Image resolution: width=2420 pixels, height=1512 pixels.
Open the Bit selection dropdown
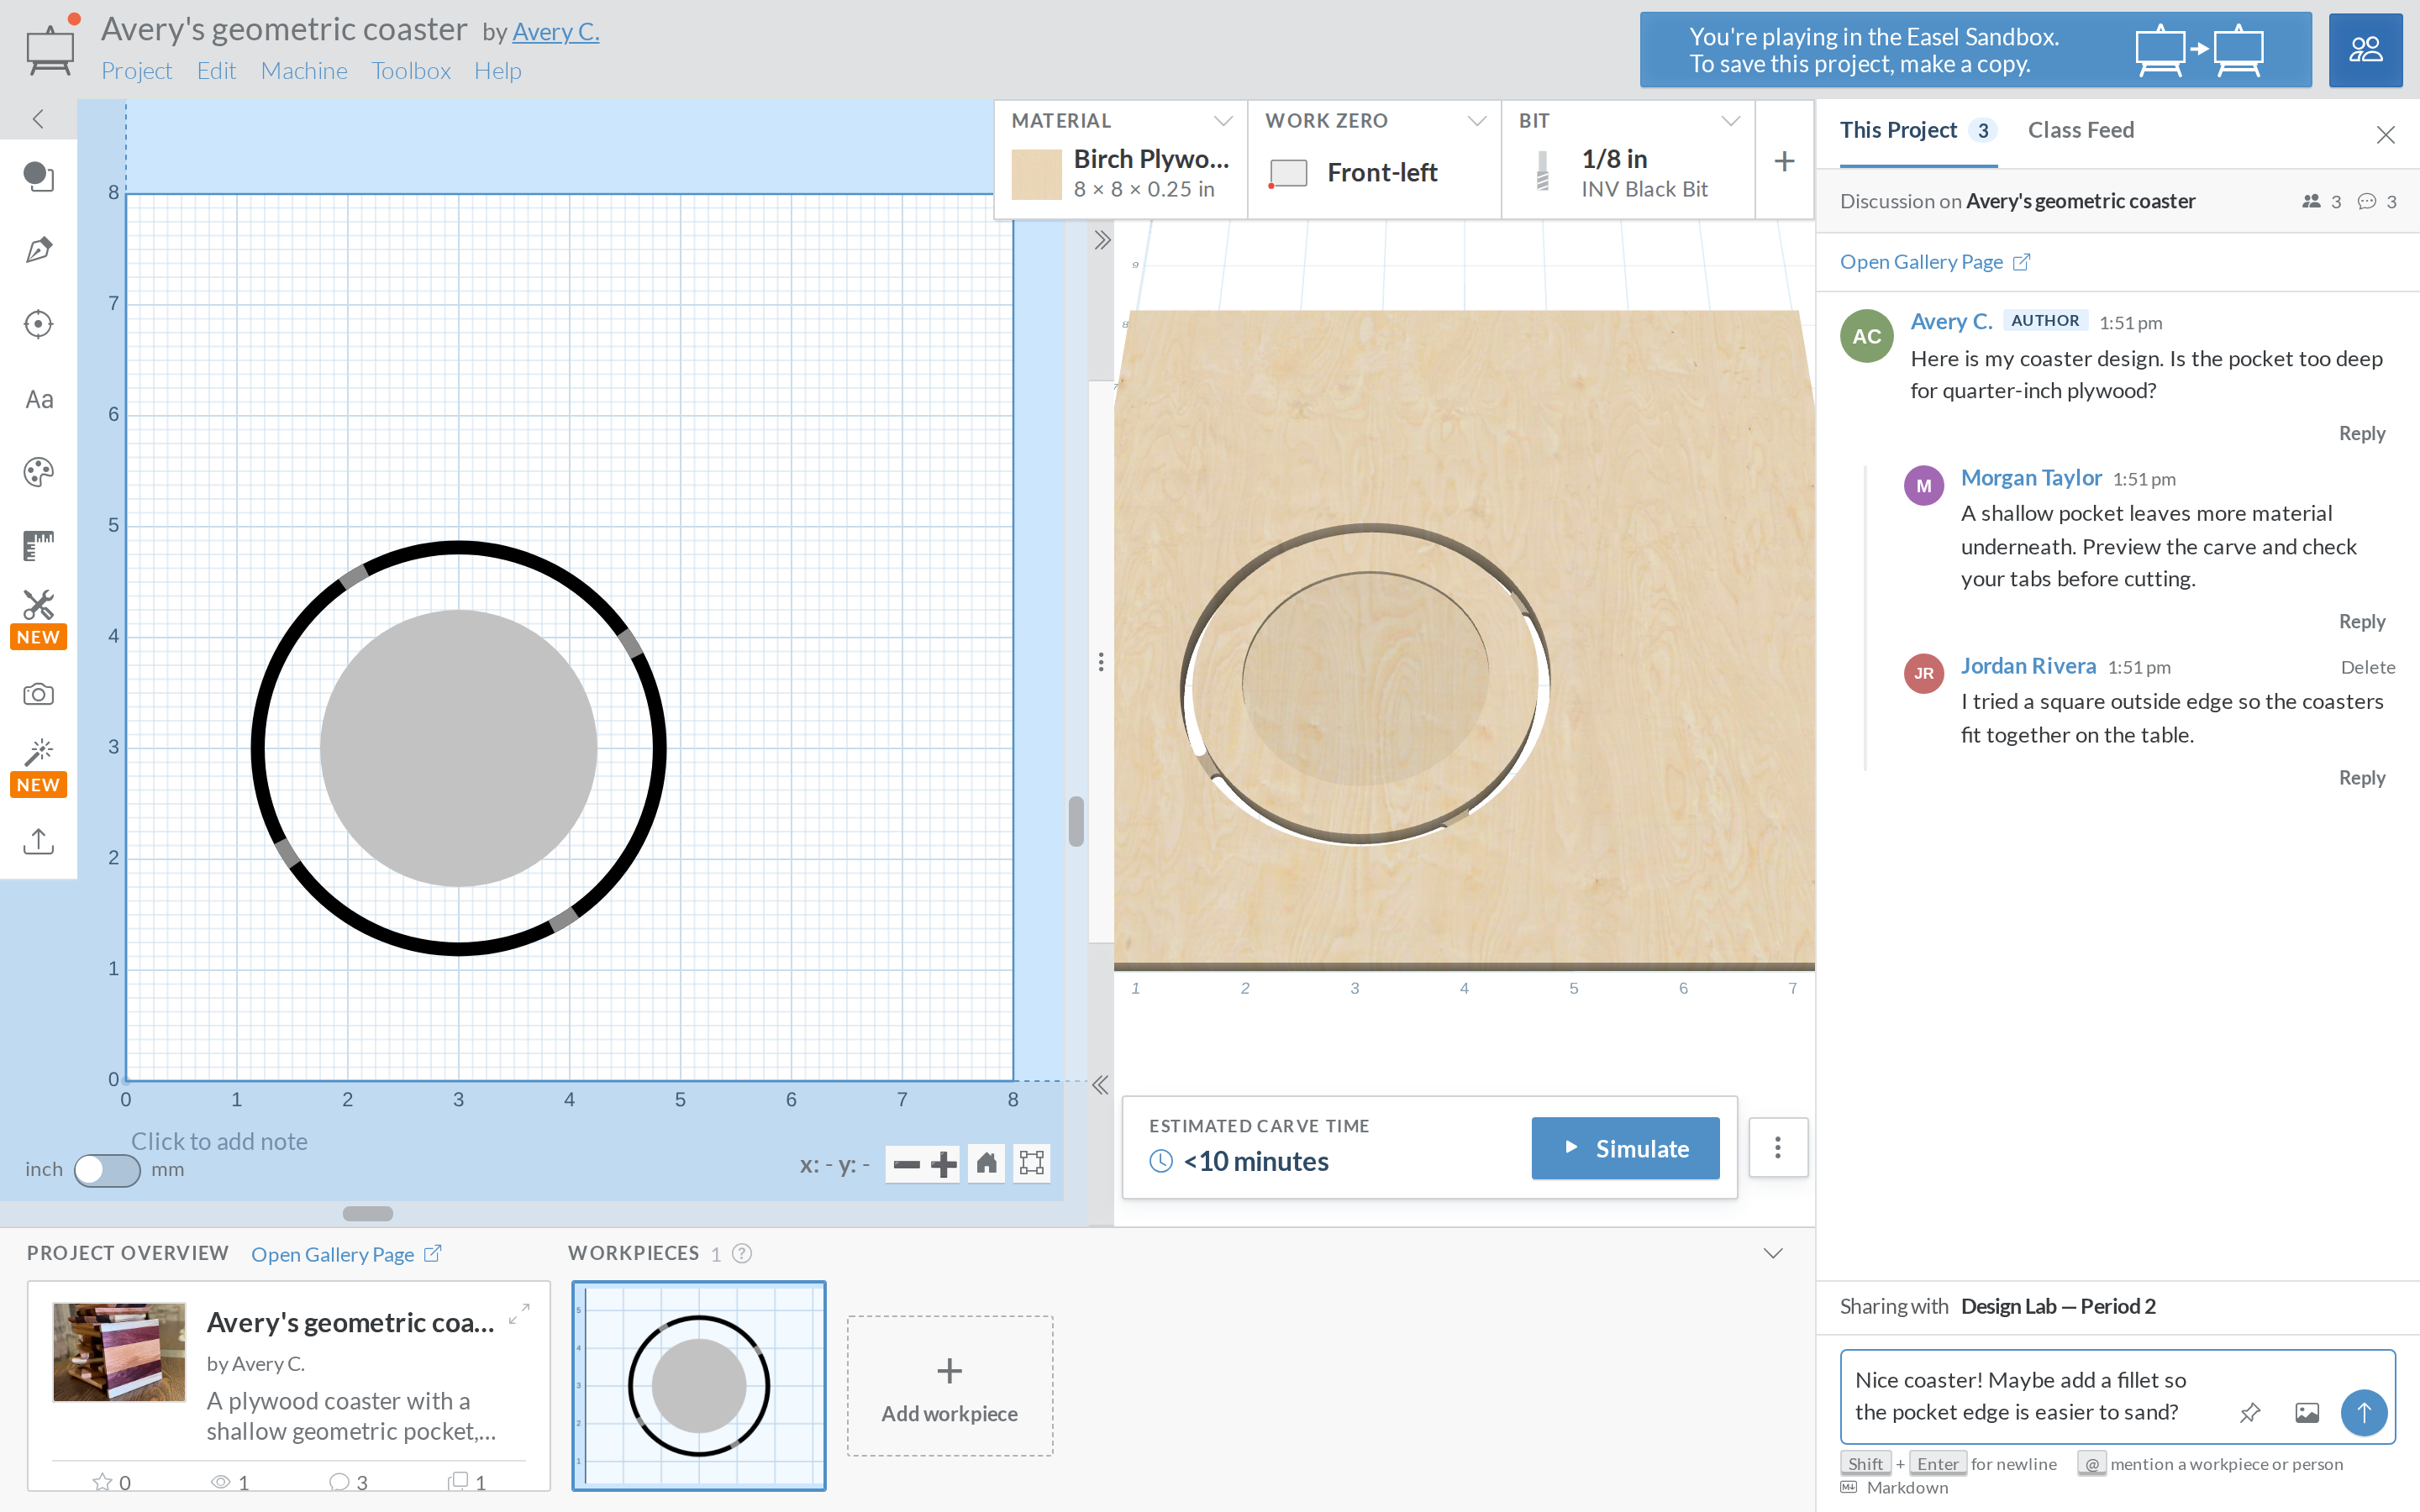pos(1730,121)
